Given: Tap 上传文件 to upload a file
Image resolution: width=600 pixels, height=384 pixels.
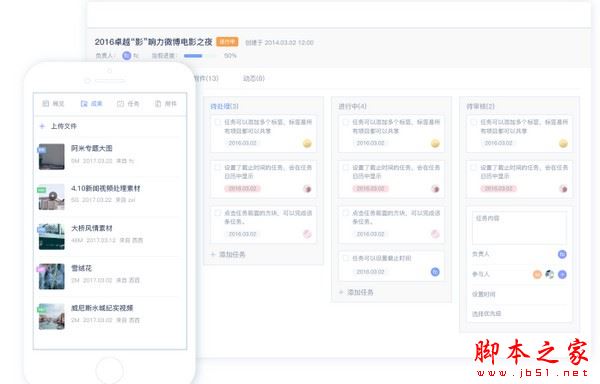Looking at the screenshot, I should coord(64,126).
